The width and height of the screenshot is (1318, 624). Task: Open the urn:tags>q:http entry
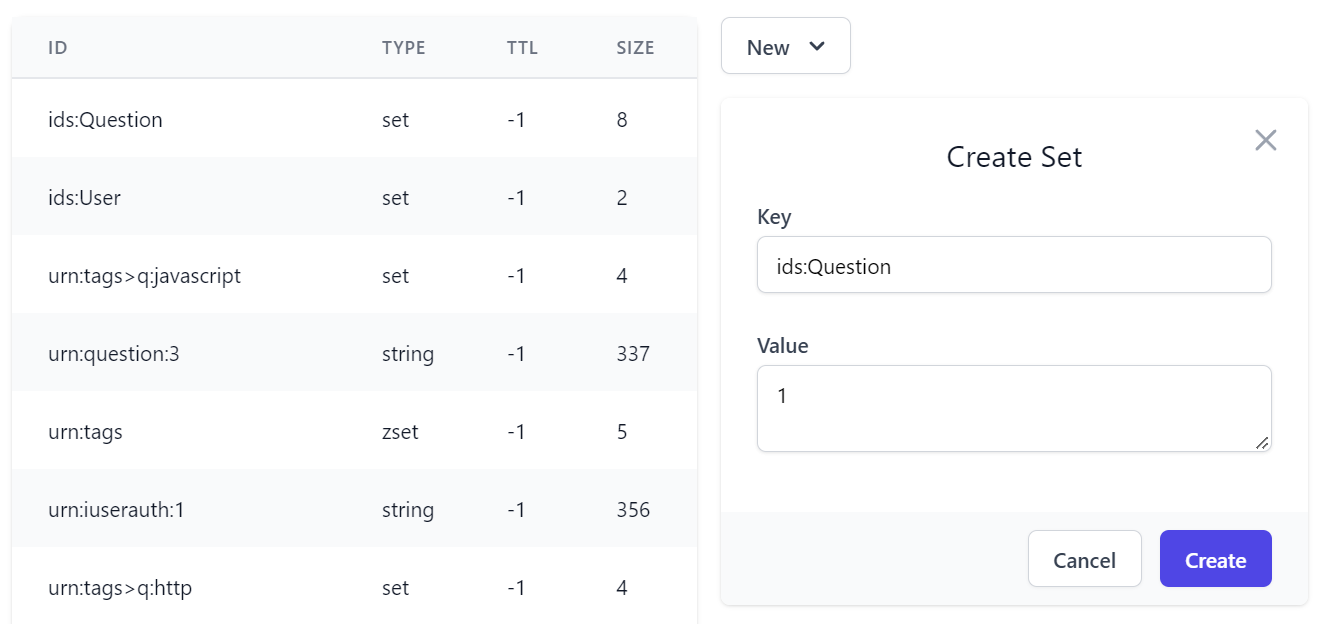click(x=354, y=586)
